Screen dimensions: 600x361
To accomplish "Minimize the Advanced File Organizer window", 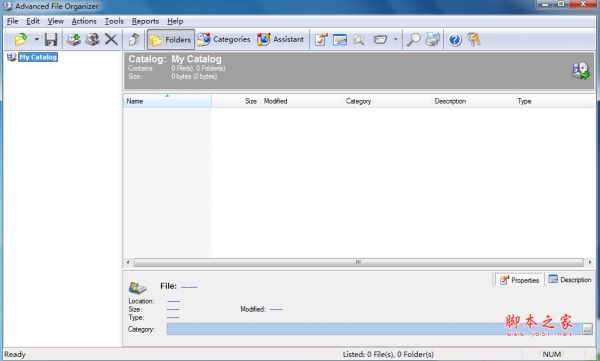I will point(545,4).
